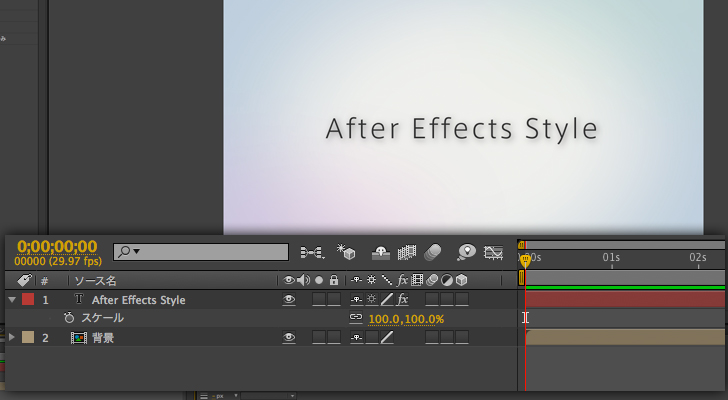Enable 3D on After Effects Style layer

point(462,299)
